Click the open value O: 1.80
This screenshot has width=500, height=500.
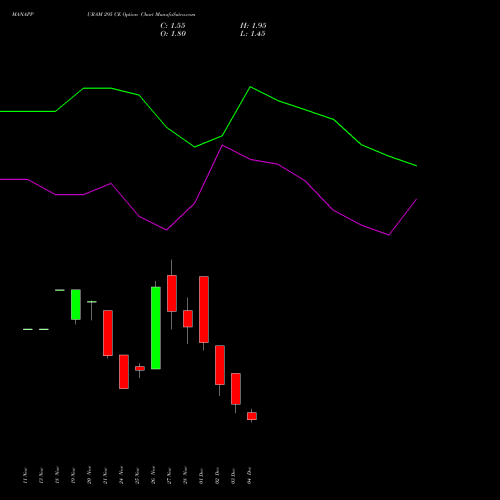click(x=173, y=34)
